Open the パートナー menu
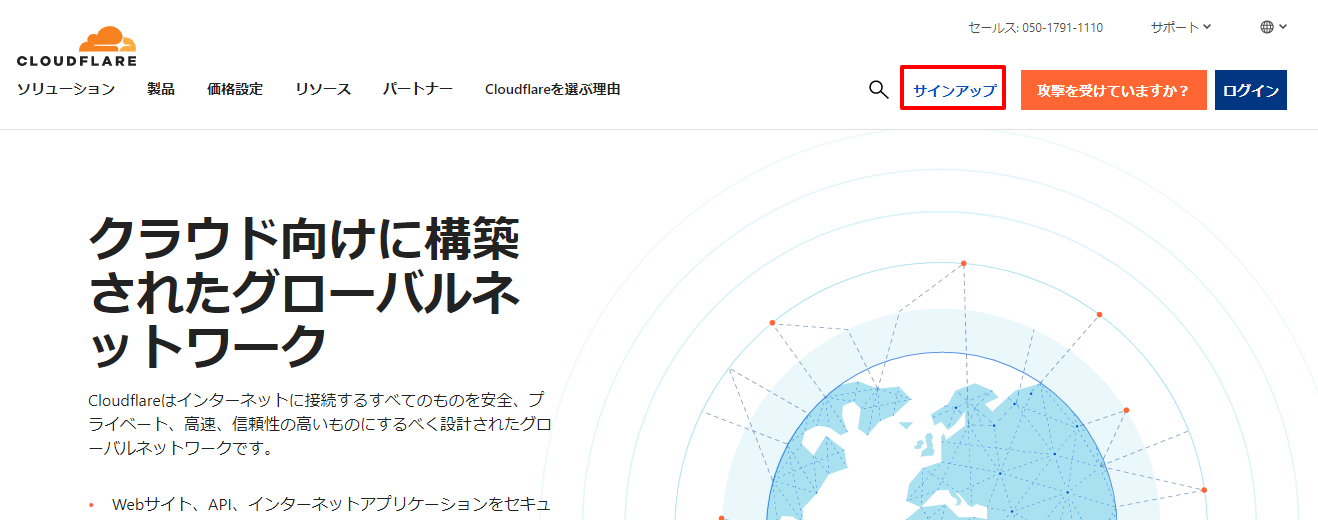The image size is (1318, 520). 418,89
